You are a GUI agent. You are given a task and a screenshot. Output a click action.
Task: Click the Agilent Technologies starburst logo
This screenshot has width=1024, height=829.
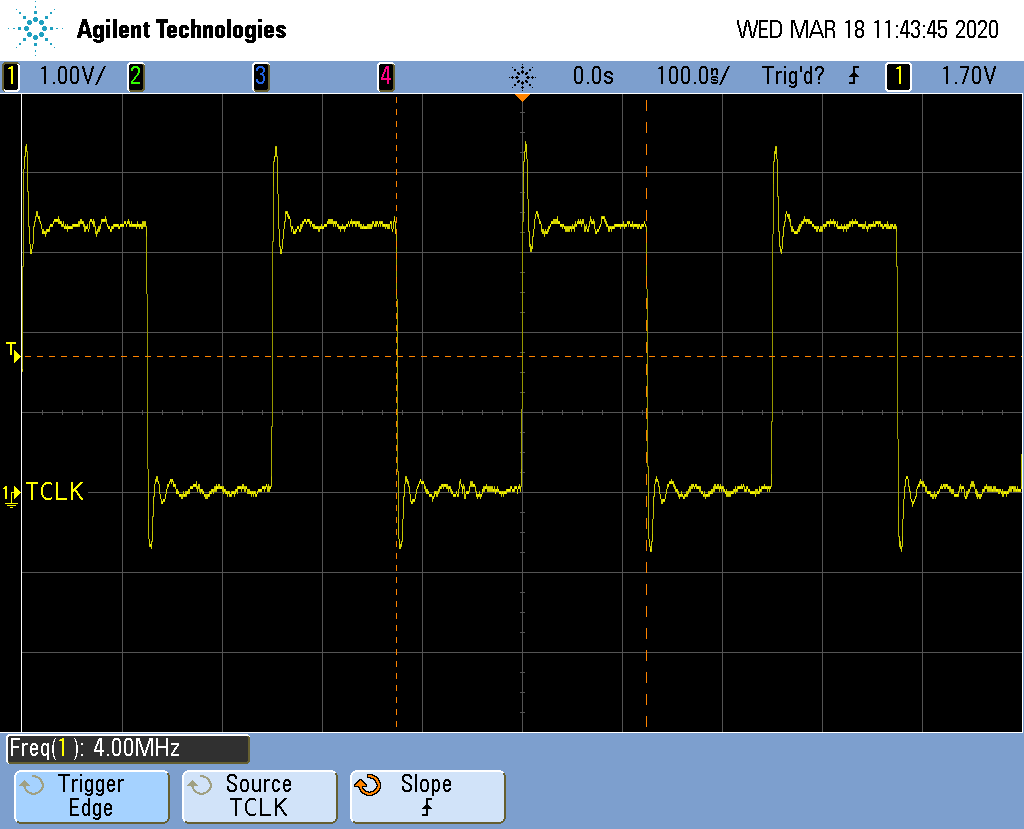pyautogui.click(x=37, y=29)
